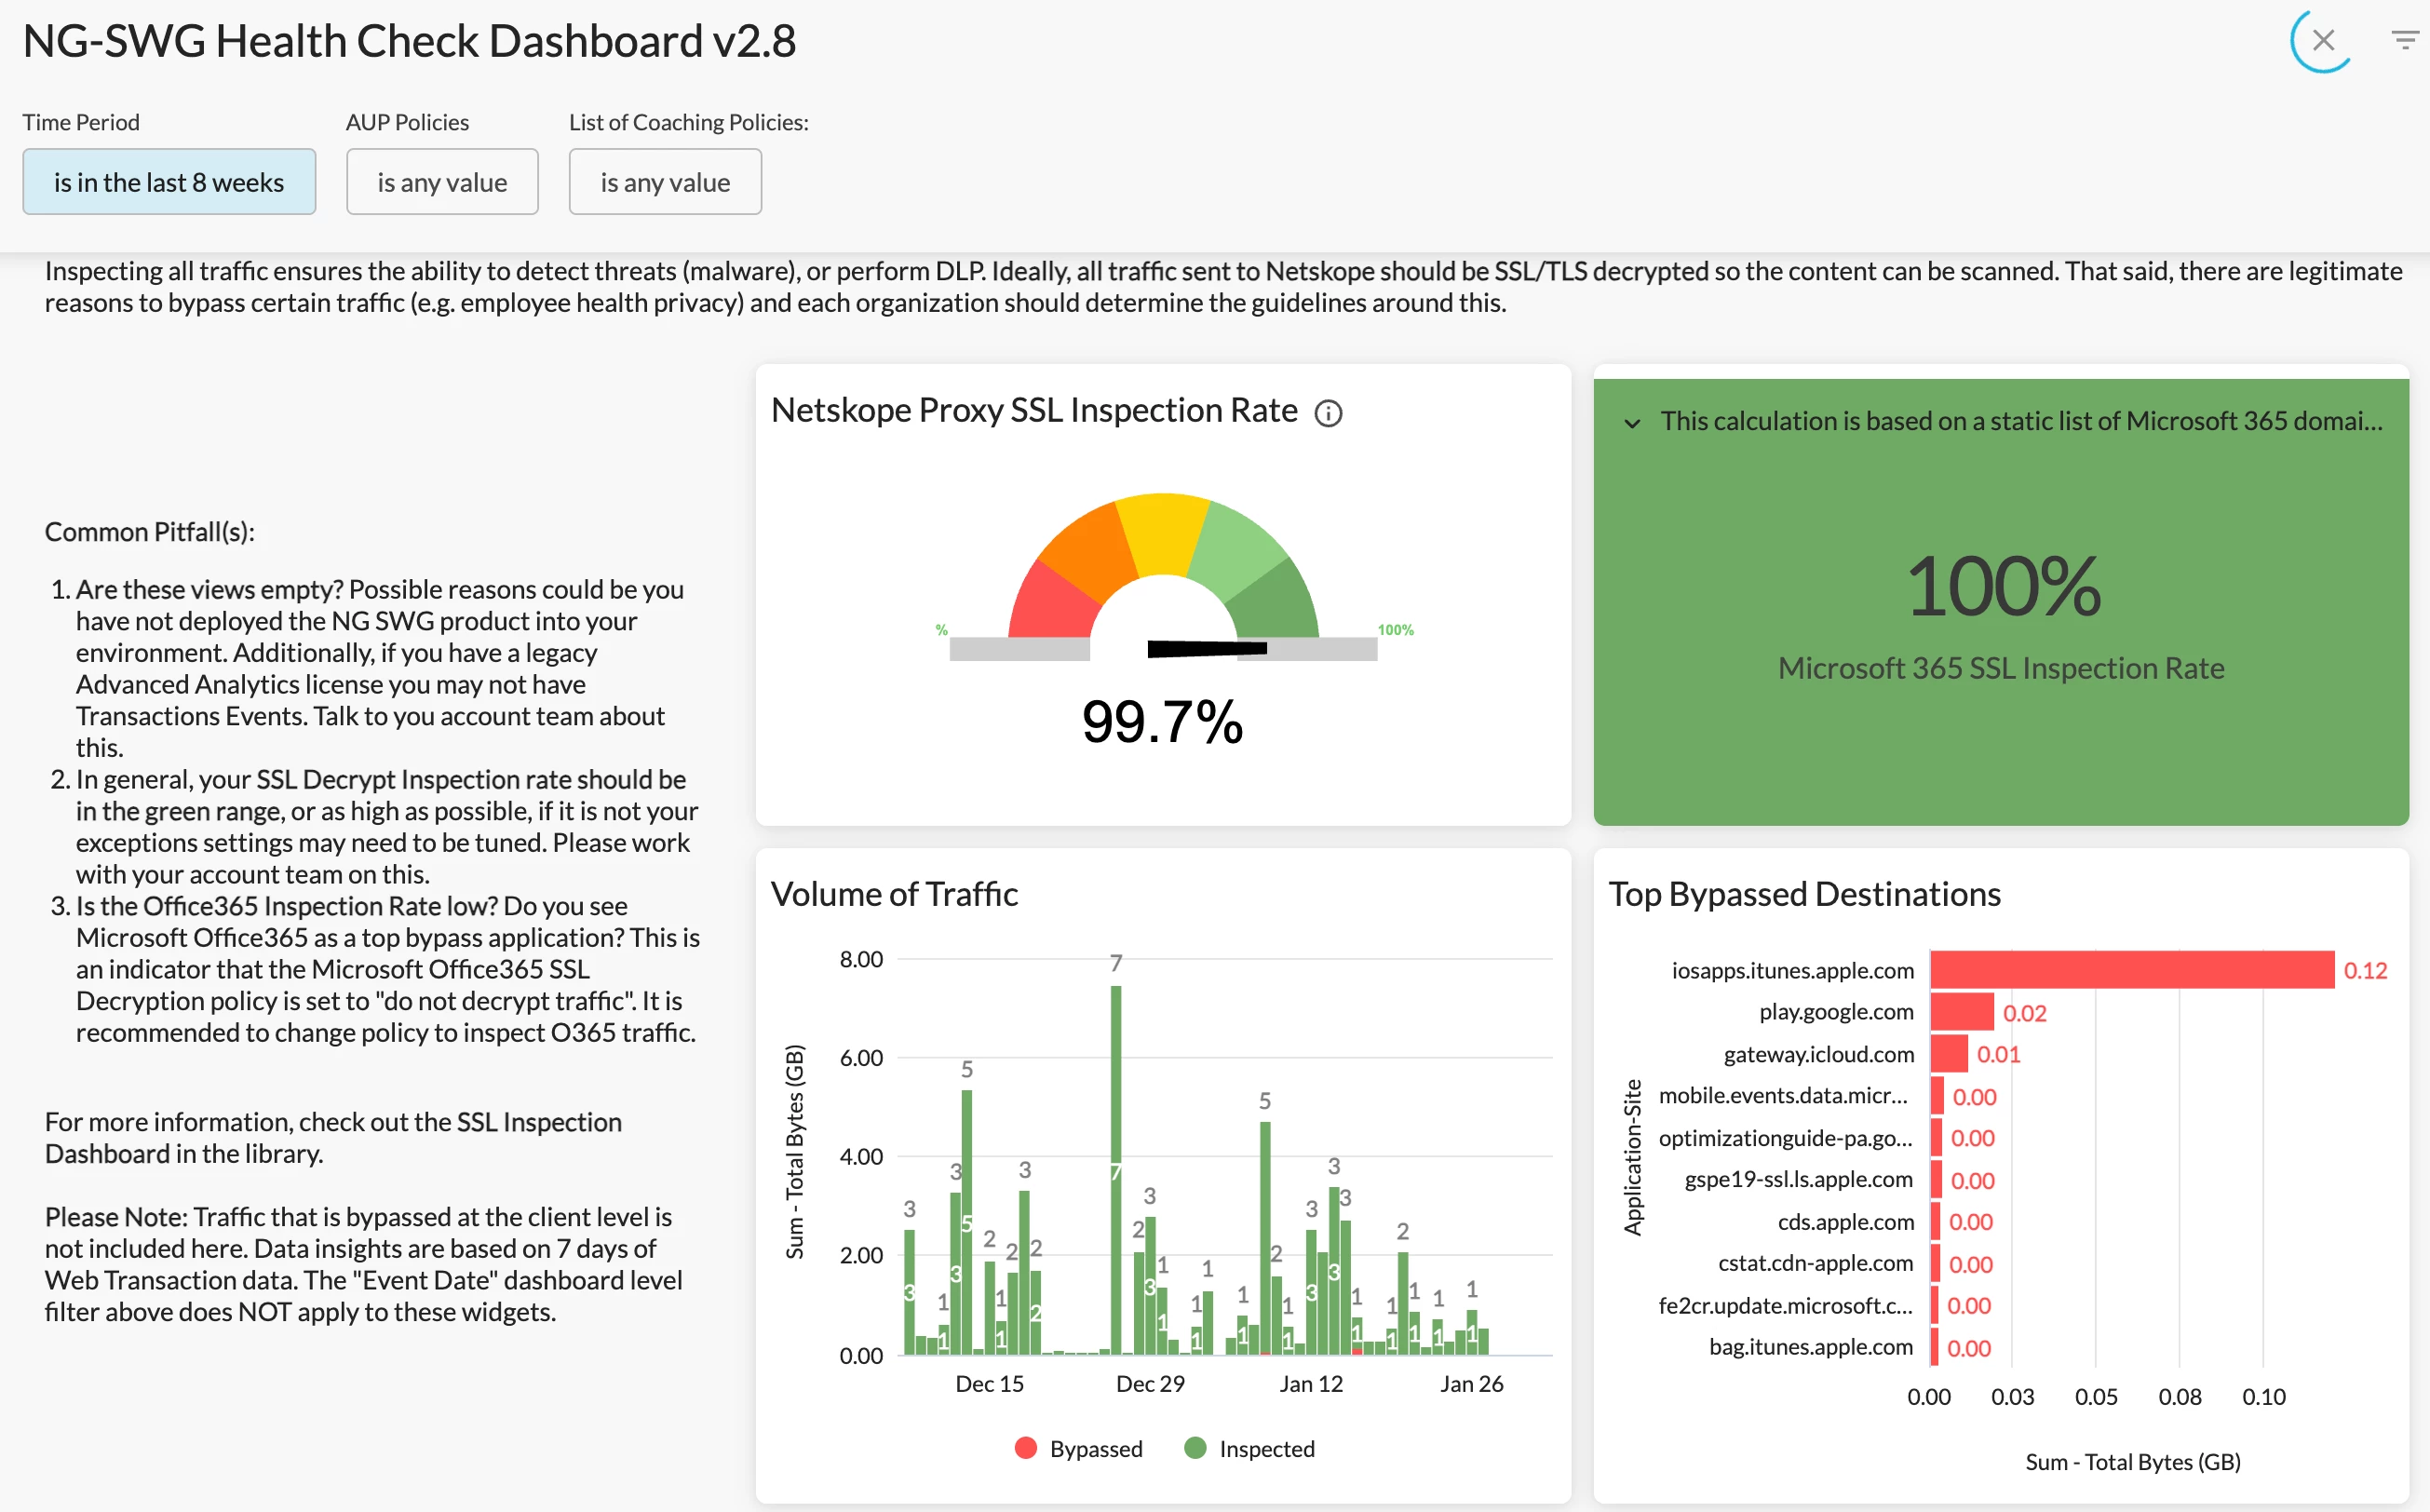Open the dashboard filters toggle icon
Image resolution: width=2430 pixels, height=1512 pixels.
tap(2404, 41)
